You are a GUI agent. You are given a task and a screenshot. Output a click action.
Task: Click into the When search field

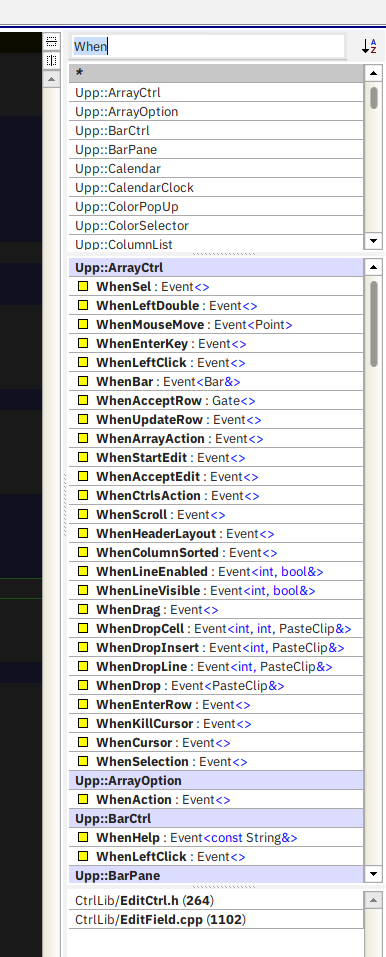pos(208,46)
